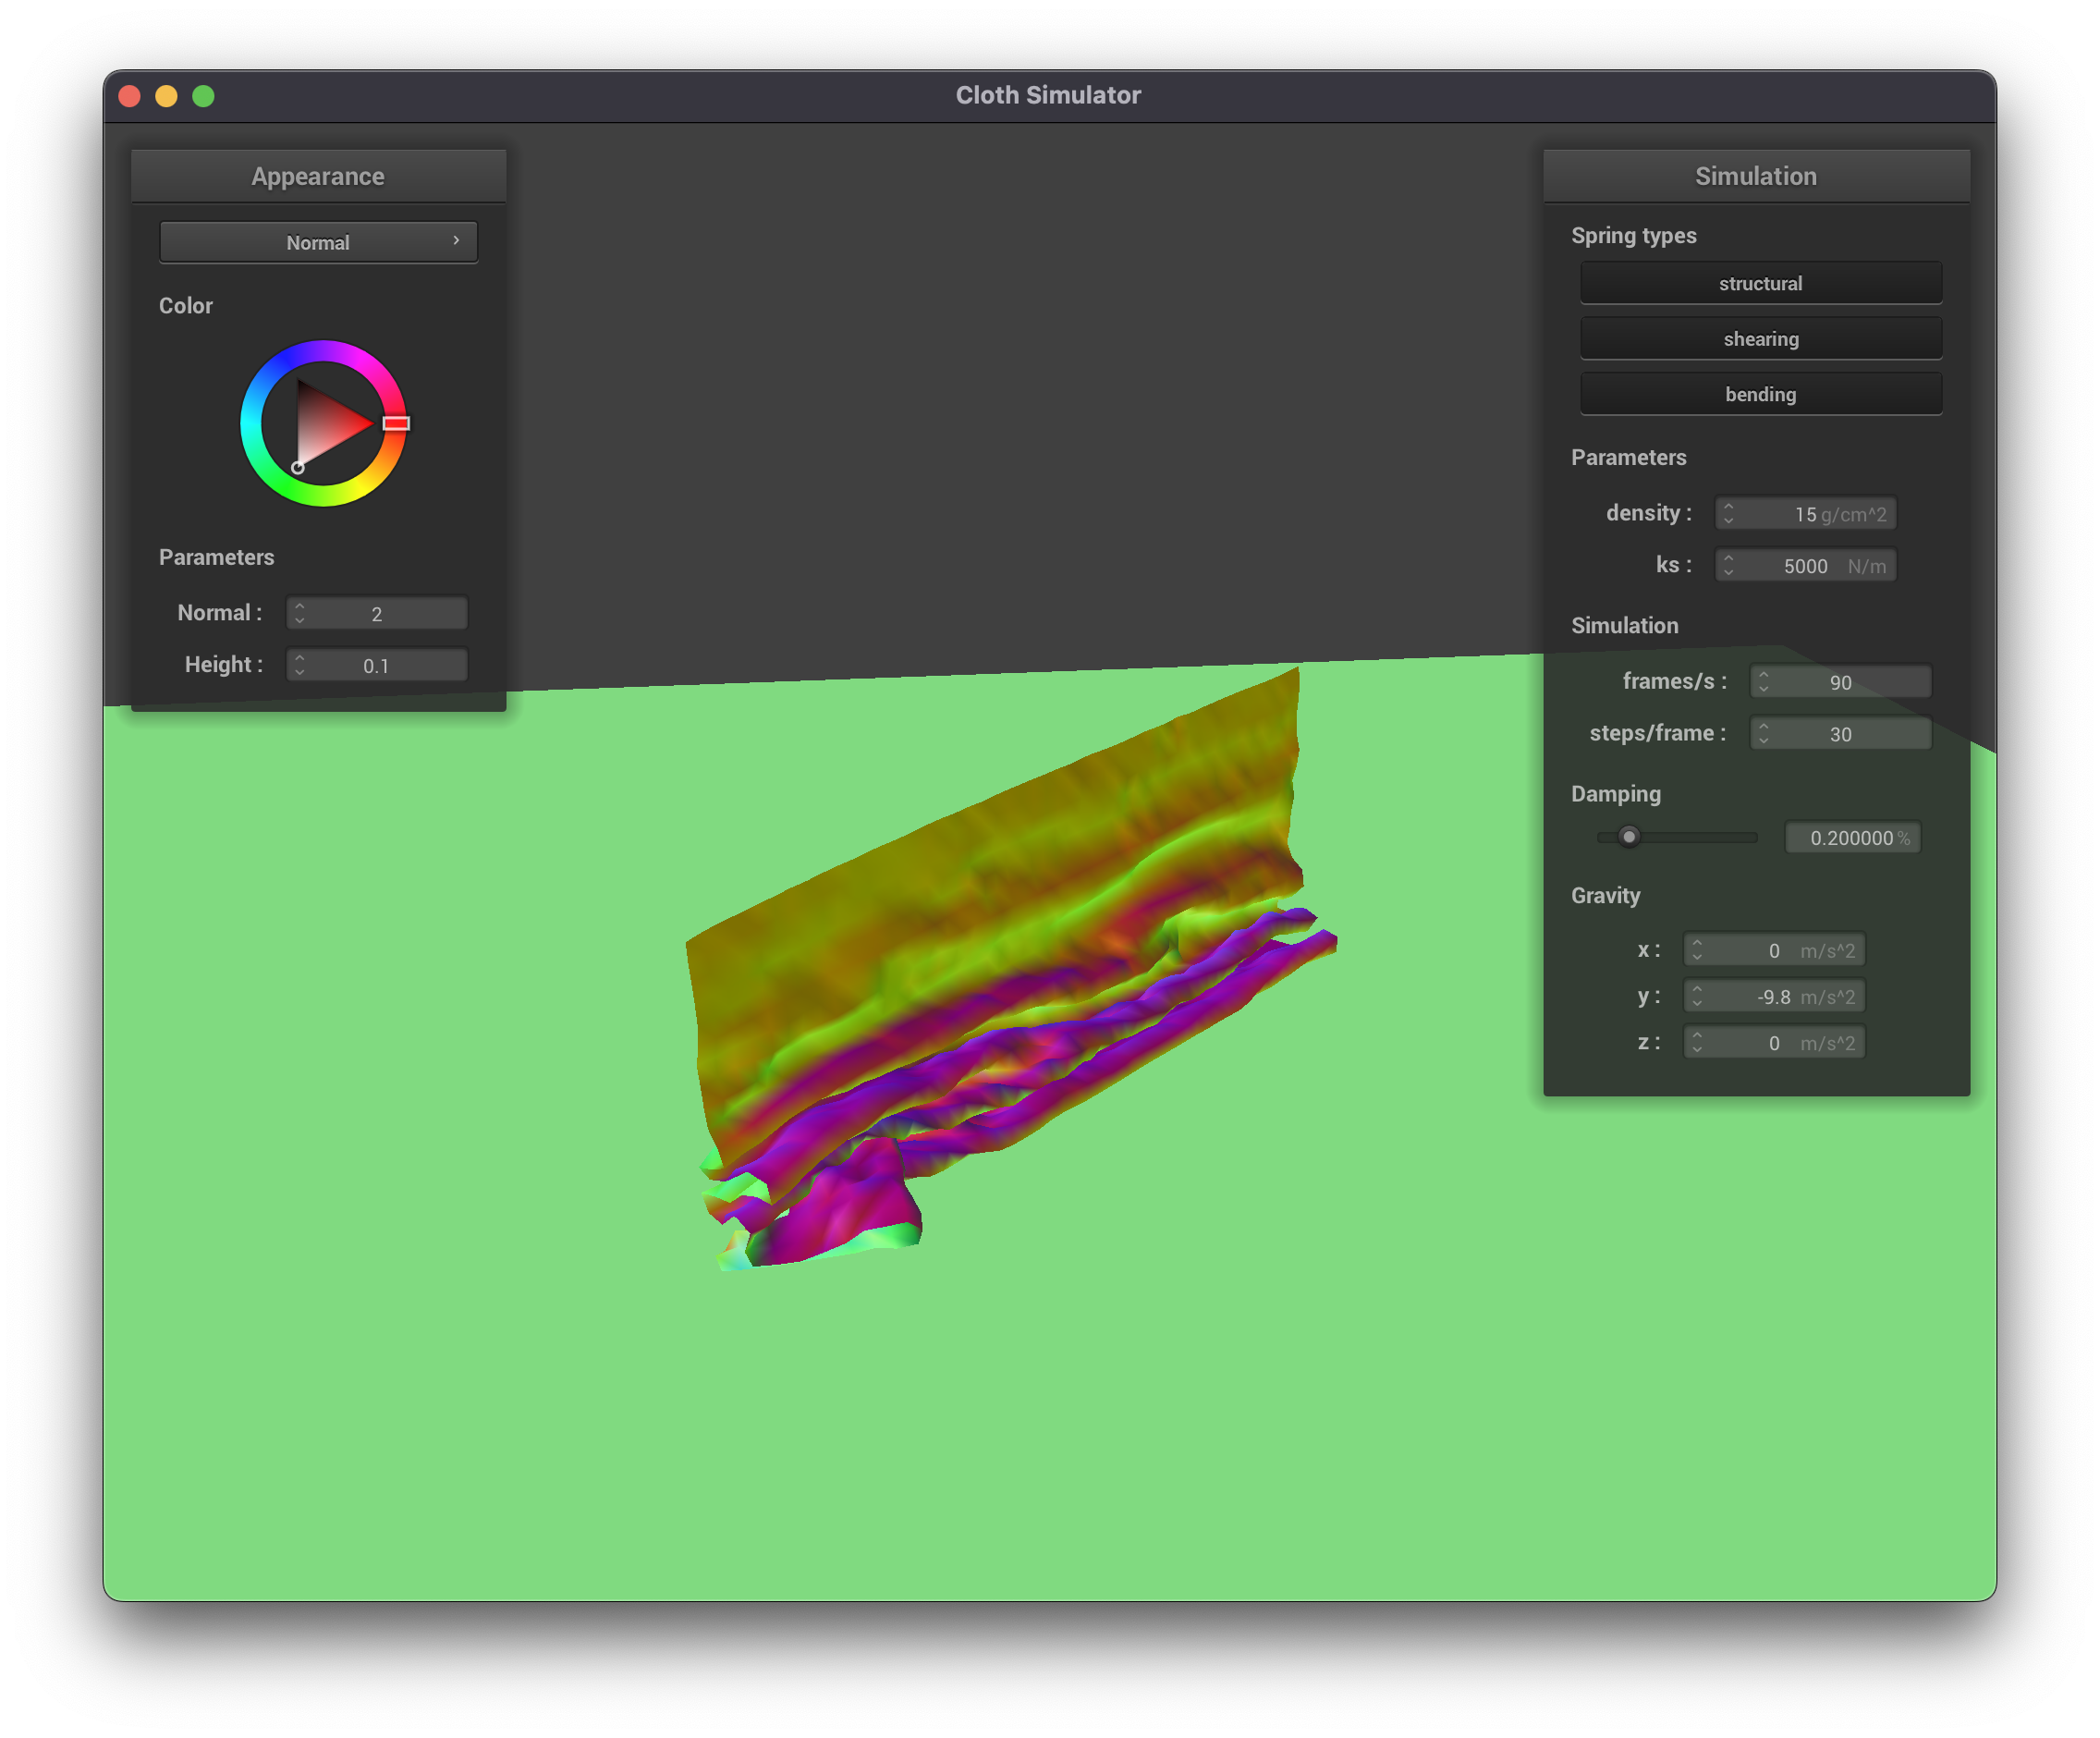Viewport: 2100px width, 1738px height.
Task: Toggle the shearing spring type
Action: 1760,339
